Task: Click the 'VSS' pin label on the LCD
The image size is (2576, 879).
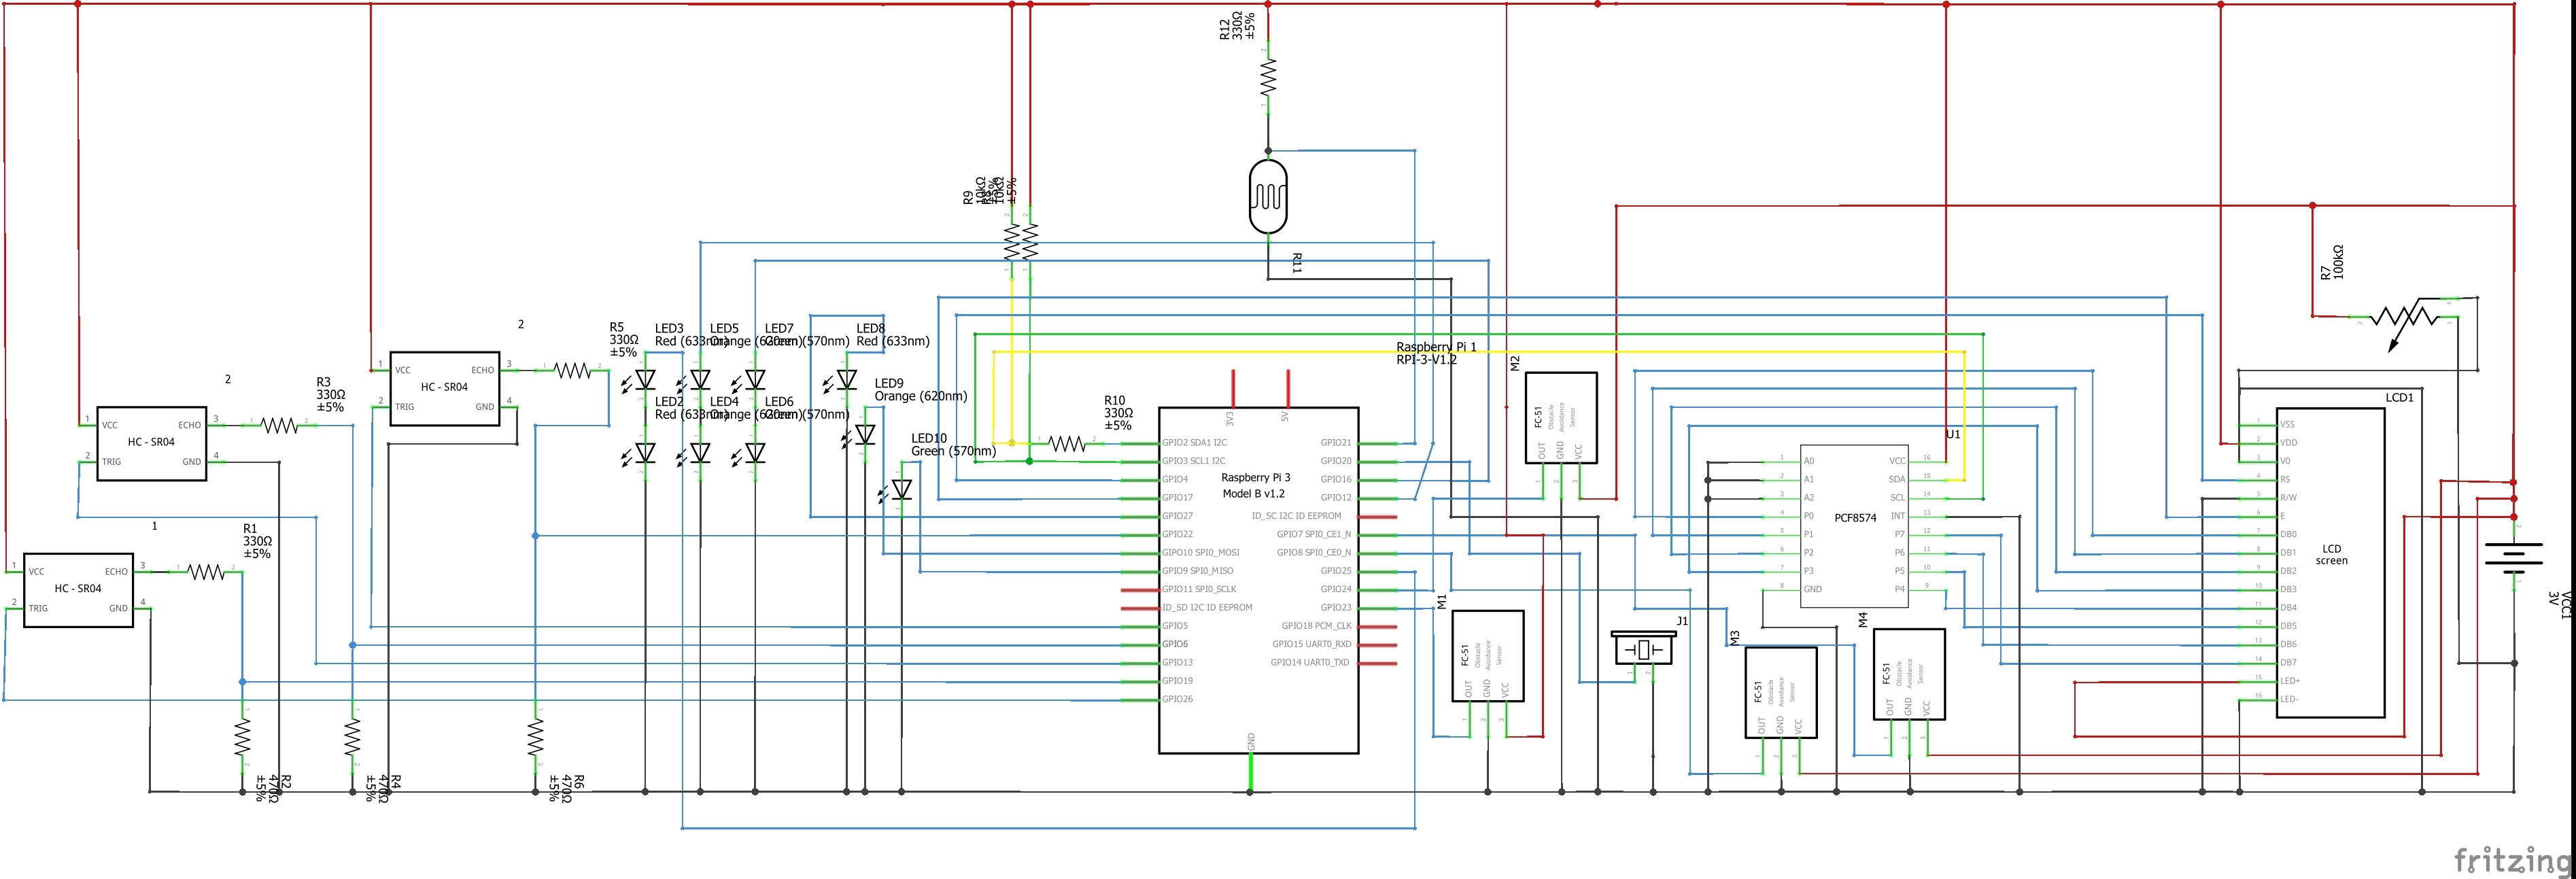Action: click(2288, 425)
